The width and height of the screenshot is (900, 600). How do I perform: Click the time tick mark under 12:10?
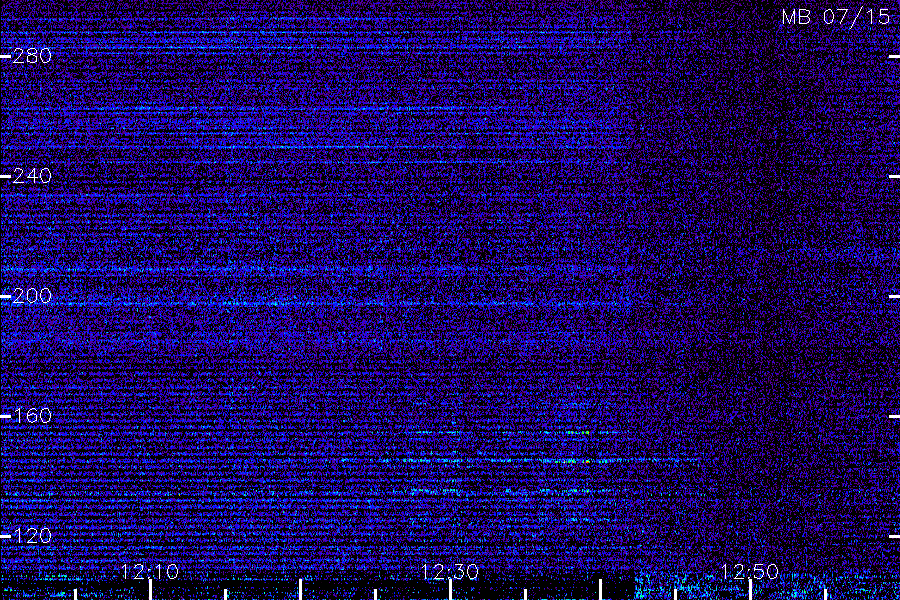point(150,590)
